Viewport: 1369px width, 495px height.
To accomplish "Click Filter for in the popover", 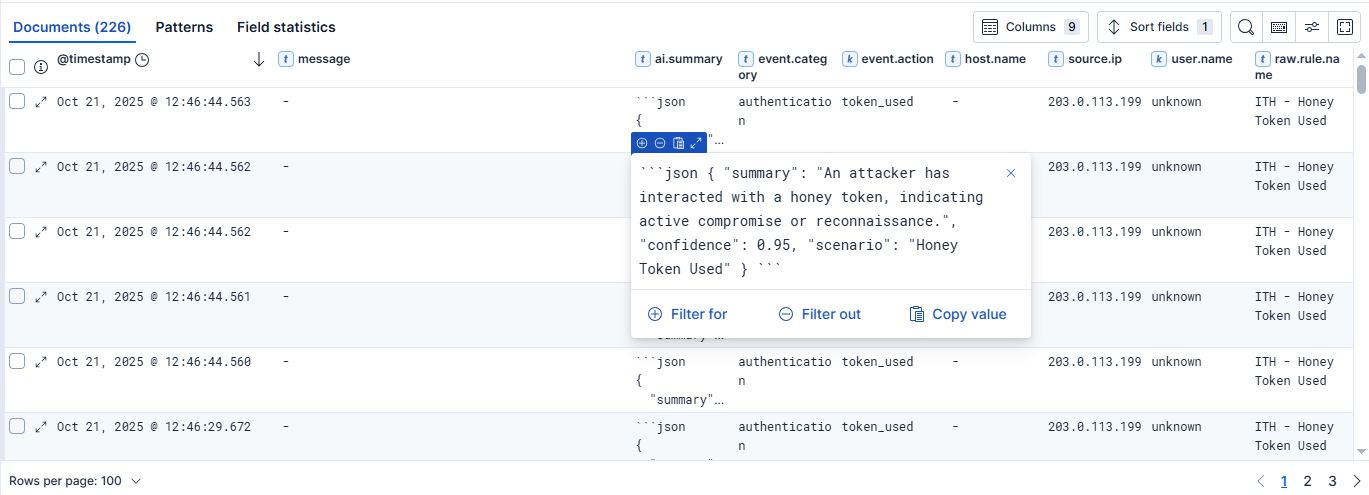I will 688,314.
